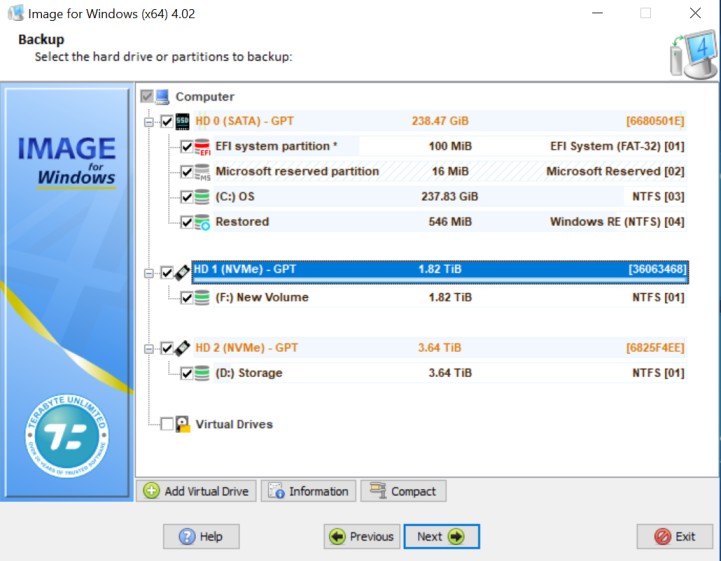The width and height of the screenshot is (721, 561).
Task: Uncheck the HD 0 (SATA) drive checkbox
Action: click(167, 121)
